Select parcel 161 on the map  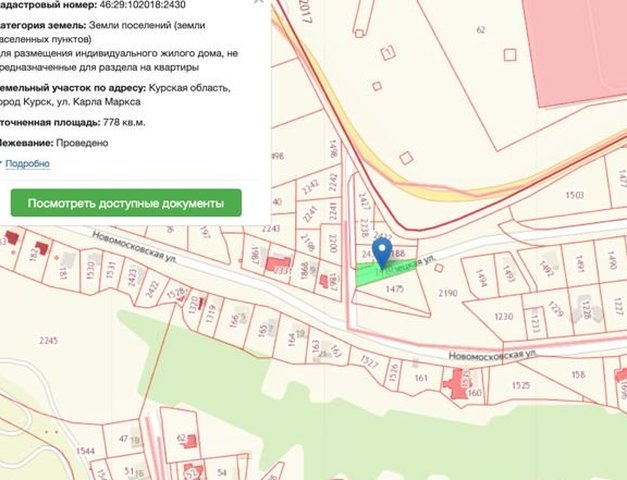point(421,378)
